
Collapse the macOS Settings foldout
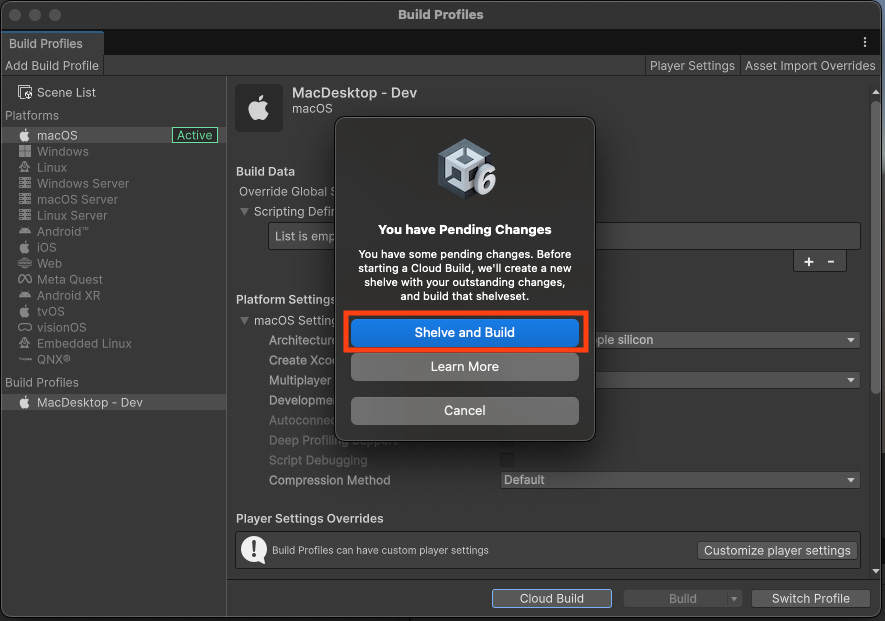click(244, 321)
